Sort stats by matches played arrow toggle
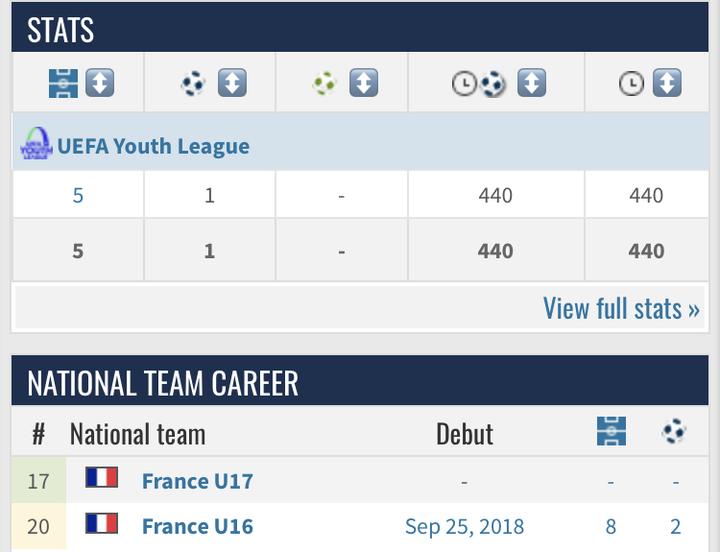 point(99,83)
